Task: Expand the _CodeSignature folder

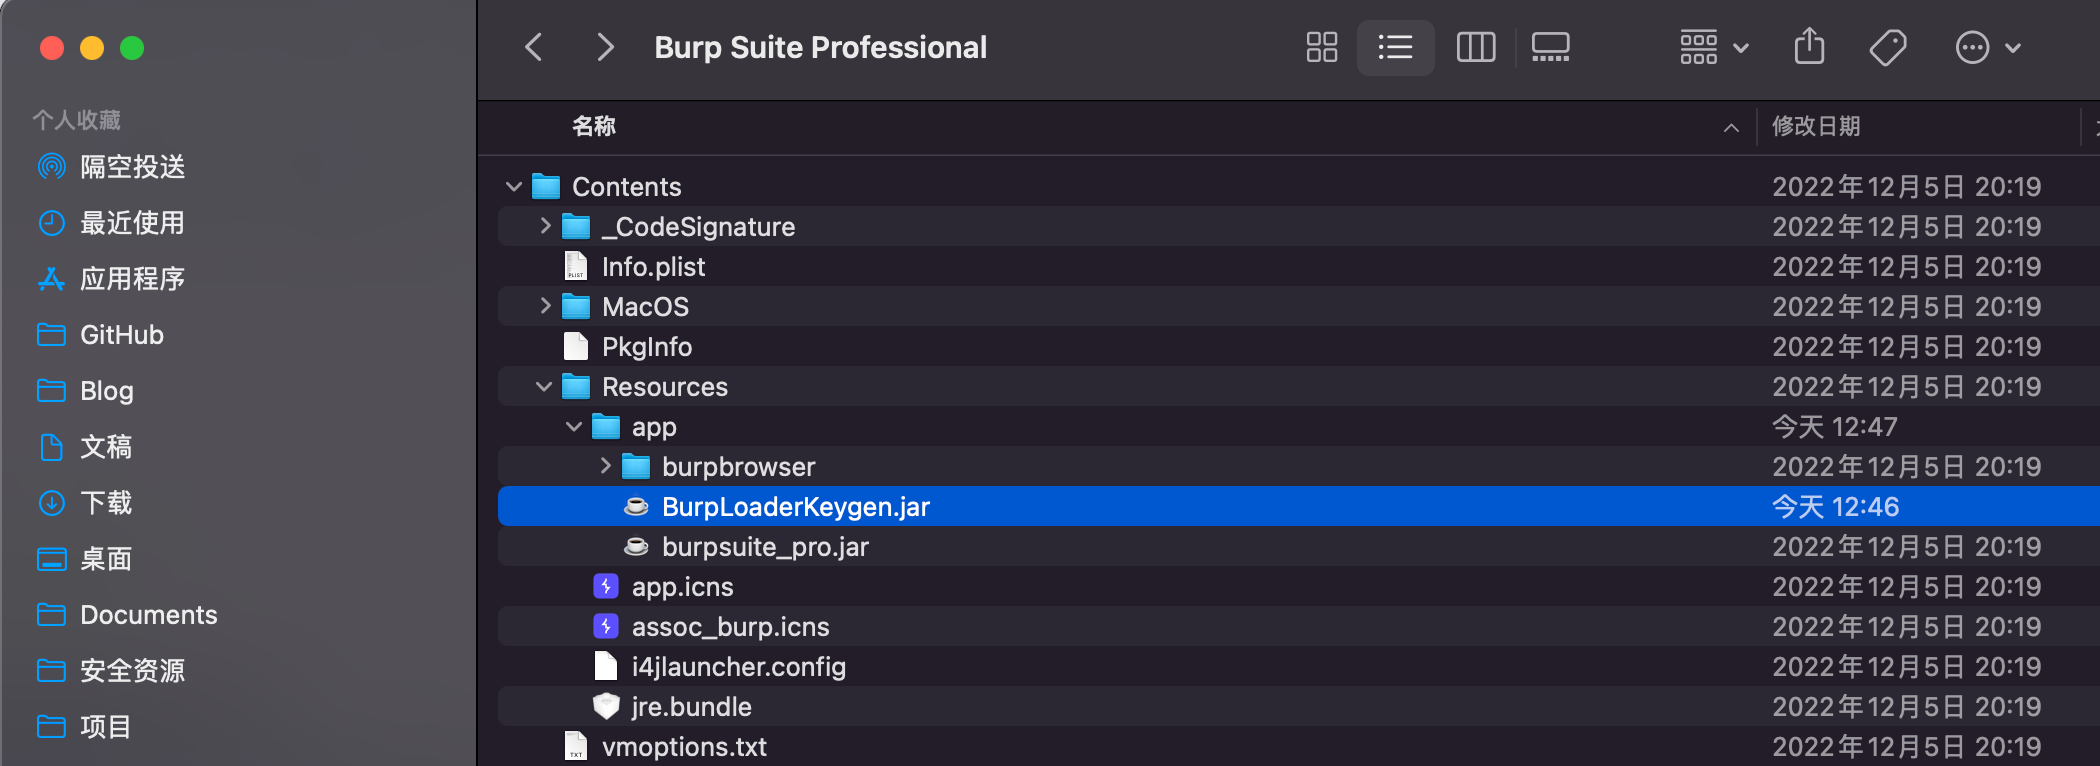Action: (544, 226)
